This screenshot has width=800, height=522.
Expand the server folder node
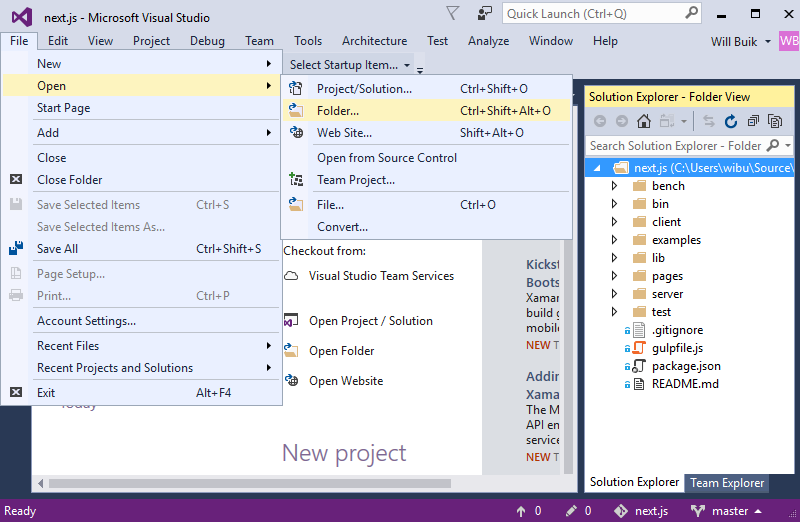(614, 294)
